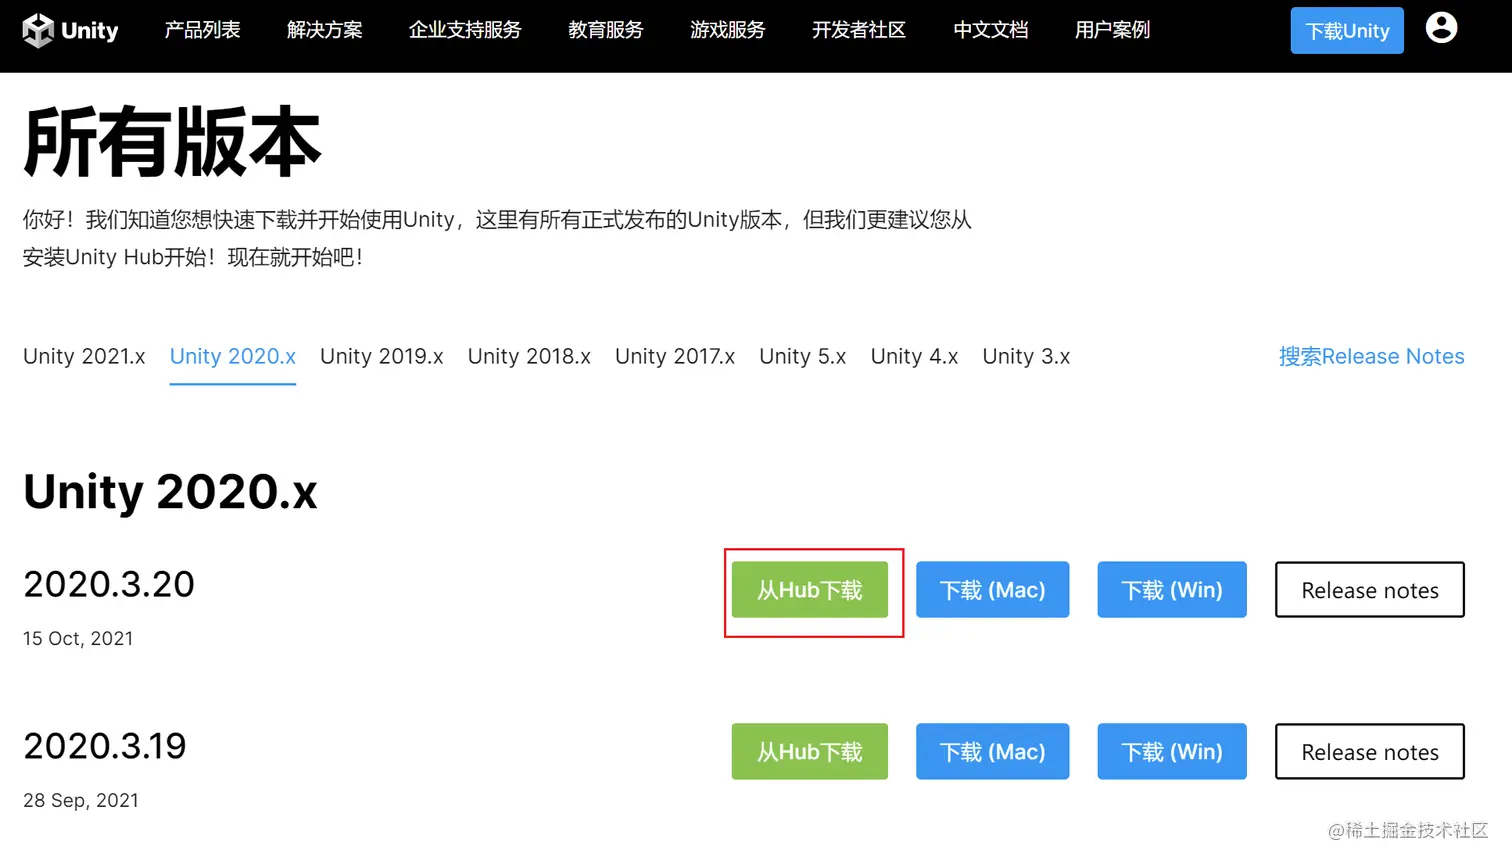Click the date 28 Sep, 2021
Screen dimensions: 1512x864
point(81,801)
